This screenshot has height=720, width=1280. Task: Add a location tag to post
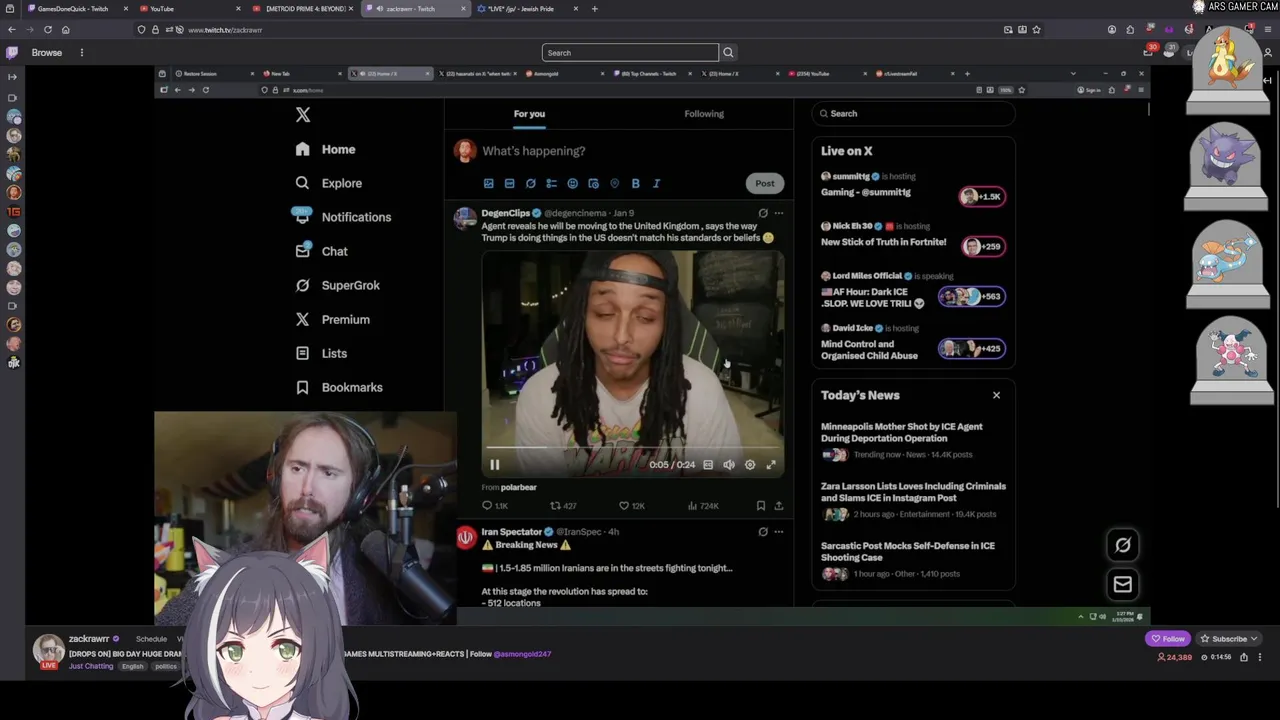coord(614,184)
